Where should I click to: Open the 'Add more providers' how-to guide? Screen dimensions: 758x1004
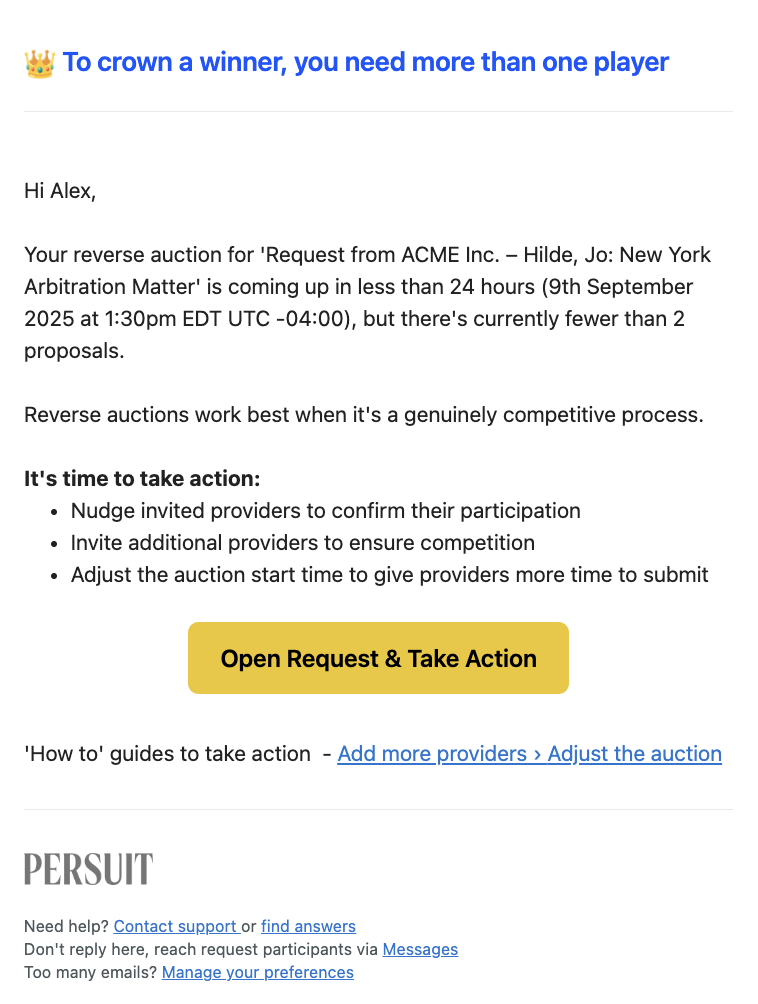pyautogui.click(x=432, y=754)
